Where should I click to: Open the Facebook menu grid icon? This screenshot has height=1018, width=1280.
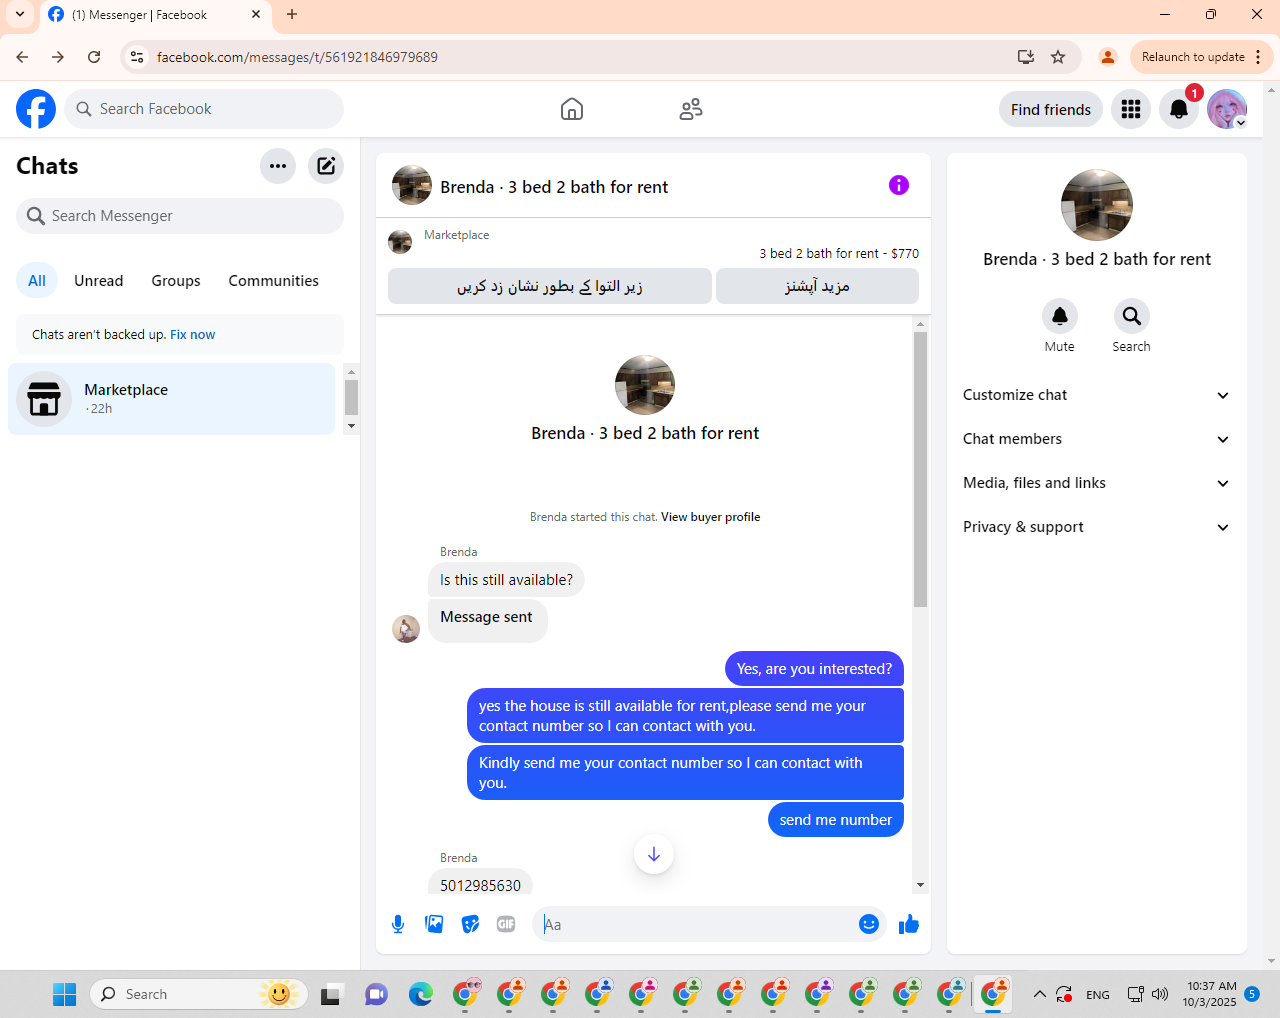(1131, 109)
